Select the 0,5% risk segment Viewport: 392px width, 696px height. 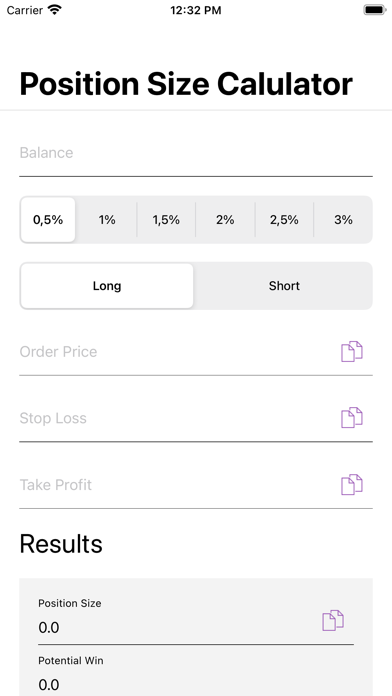coord(48,220)
